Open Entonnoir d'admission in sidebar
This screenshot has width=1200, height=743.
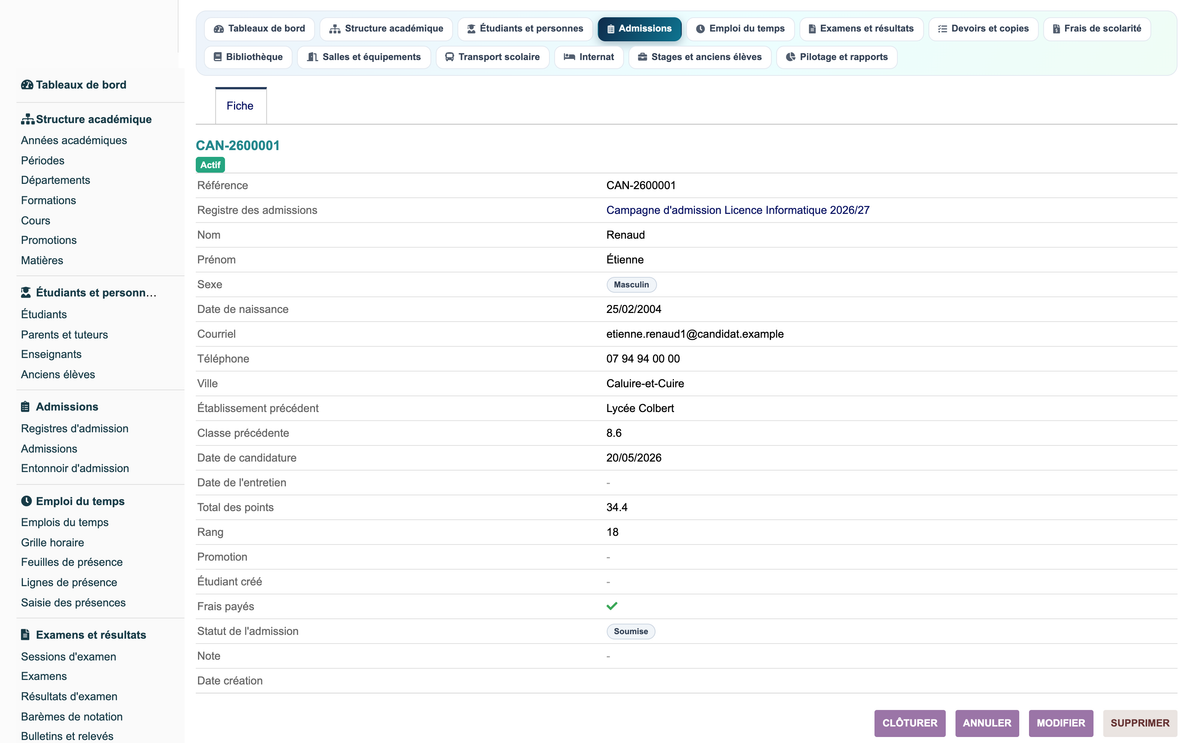(x=75, y=469)
